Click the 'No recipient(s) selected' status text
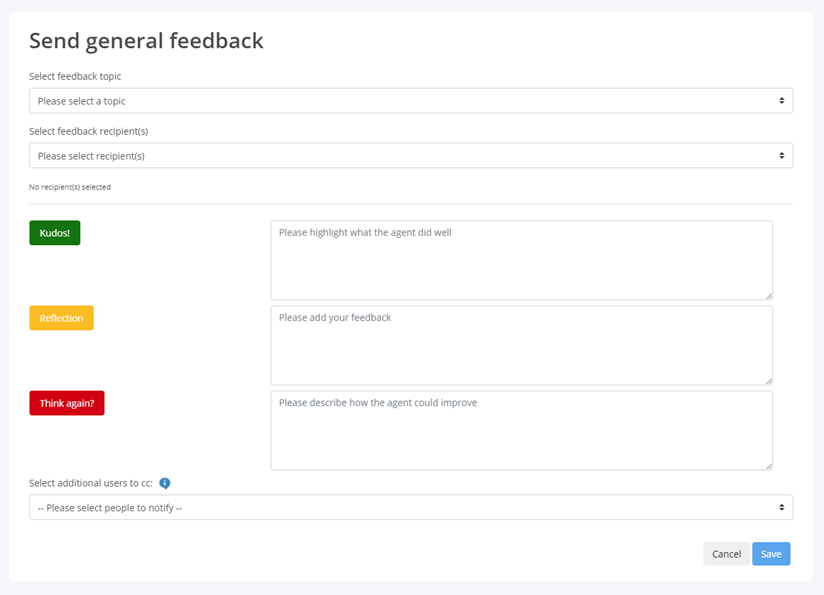Viewport: 824px width, 595px height. [x=70, y=187]
